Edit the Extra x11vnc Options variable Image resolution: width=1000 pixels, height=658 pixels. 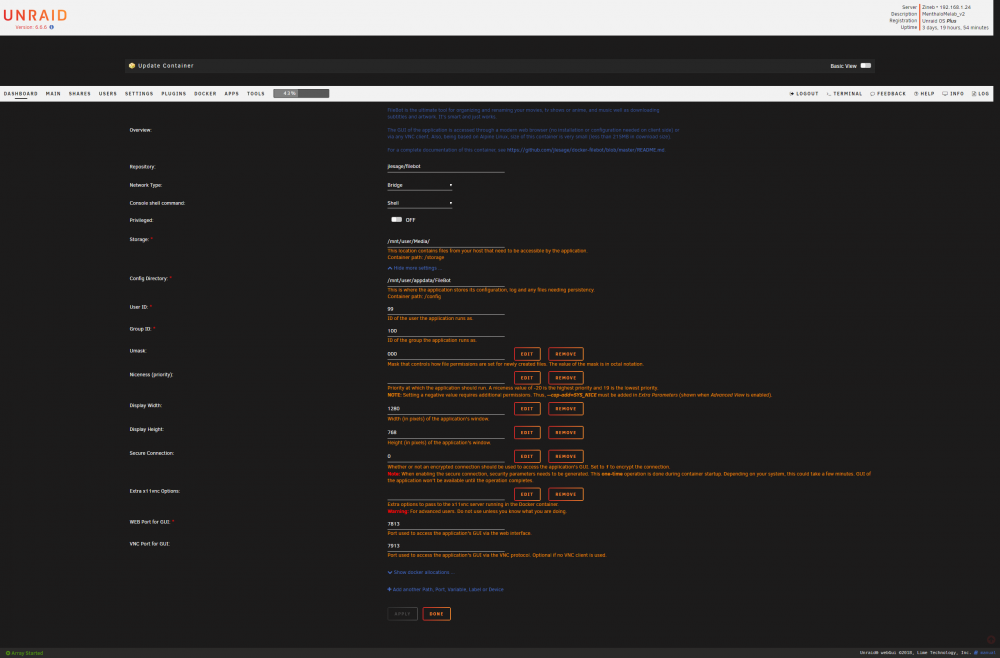pyautogui.click(x=527, y=494)
